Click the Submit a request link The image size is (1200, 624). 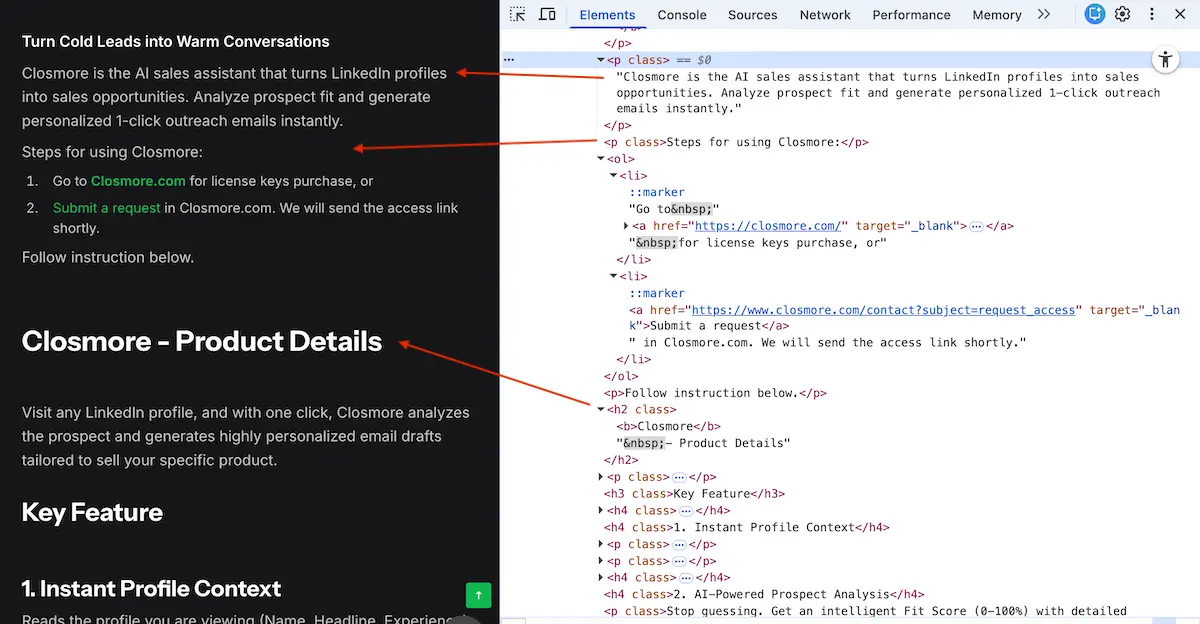coord(106,208)
